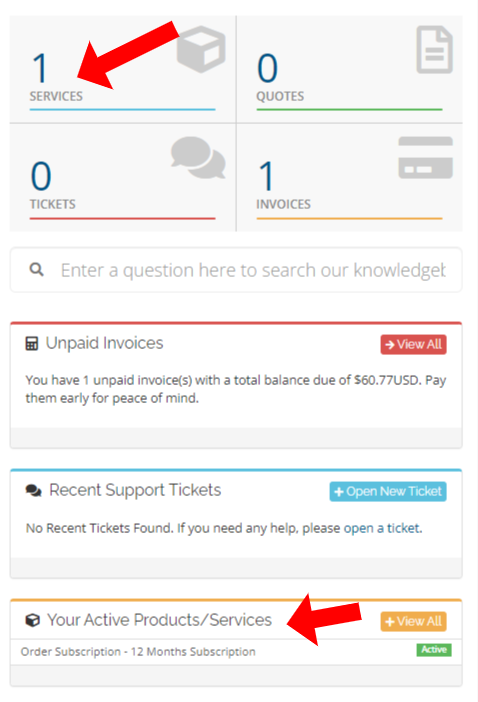Click the credit card icon in Invoices tile
Image resolution: width=478 pixels, height=702 pixels.
tap(426, 158)
